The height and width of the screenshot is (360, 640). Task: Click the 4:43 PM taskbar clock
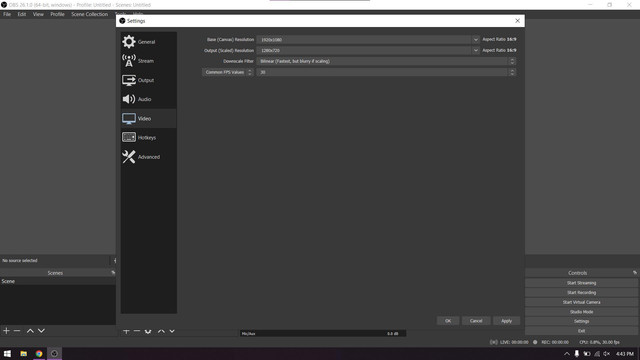[624, 353]
